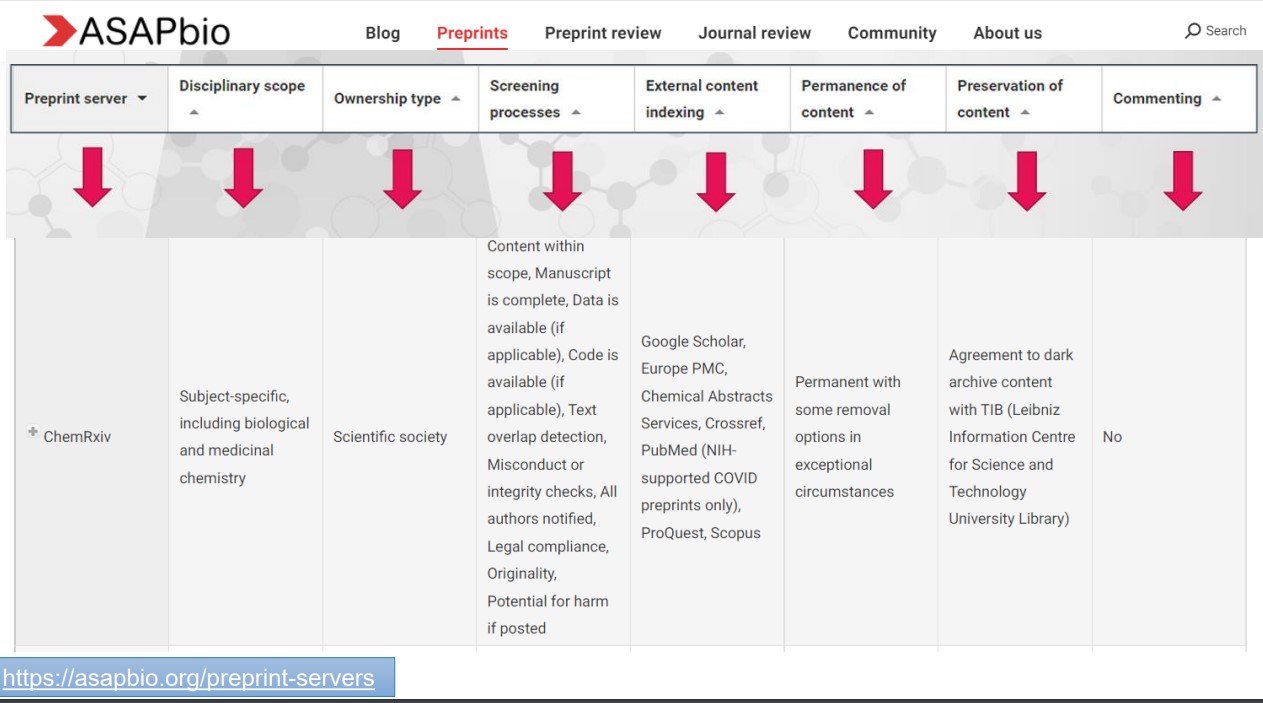The image size is (1263, 703).
Task: Click red arrow under Commenting column
Action: [x=1182, y=180]
